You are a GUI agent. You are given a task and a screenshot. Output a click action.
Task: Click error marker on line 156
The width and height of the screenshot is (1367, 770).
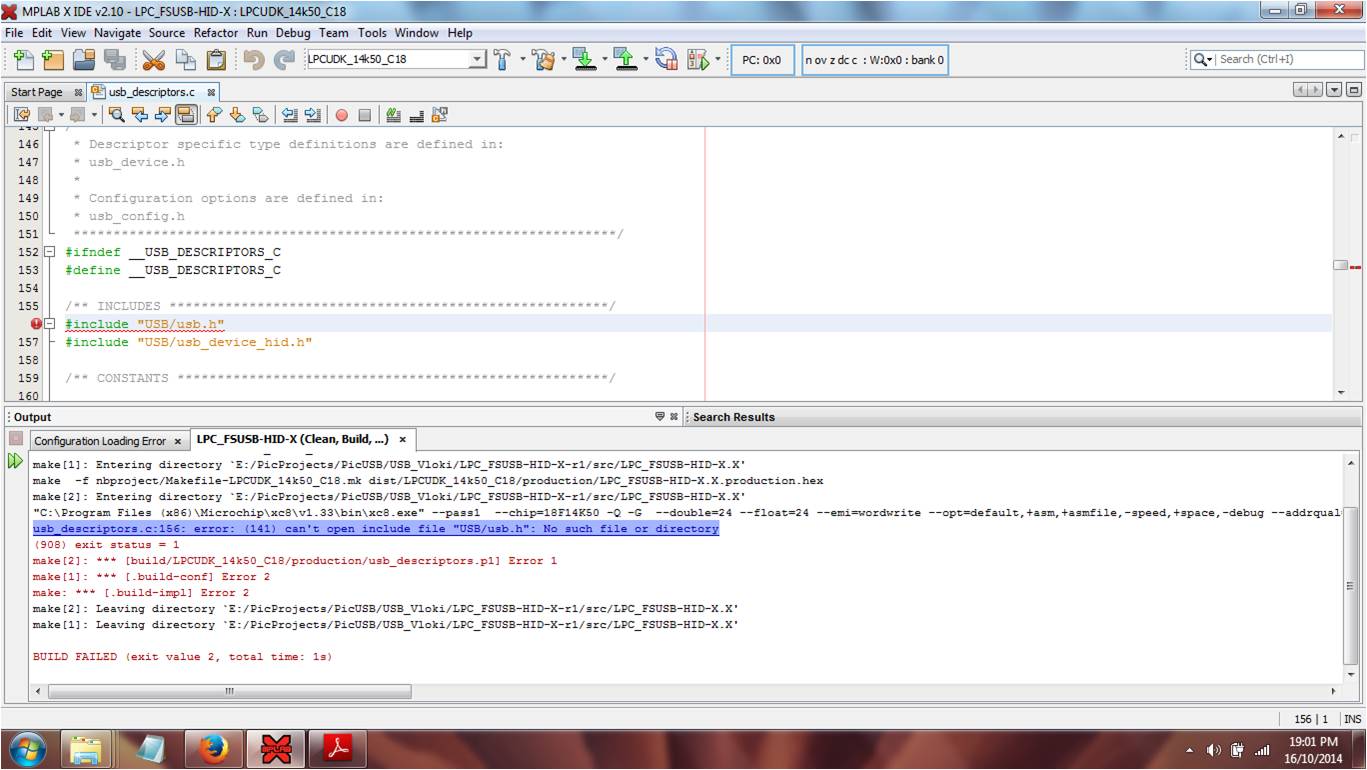(37, 324)
